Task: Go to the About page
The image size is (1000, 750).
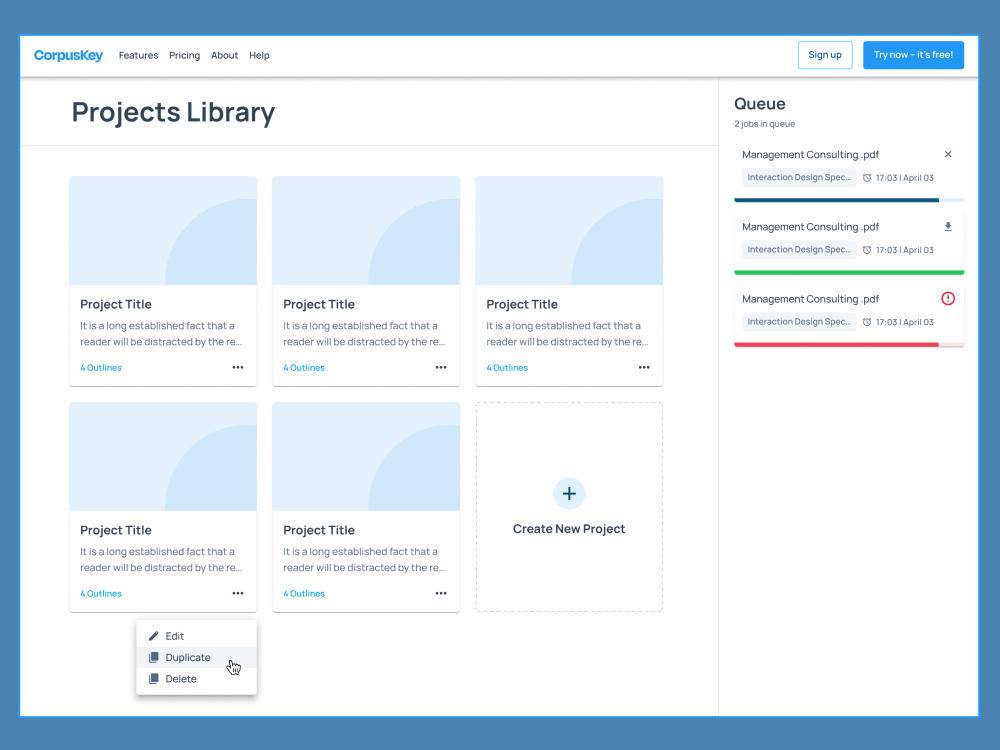Action: click(224, 55)
